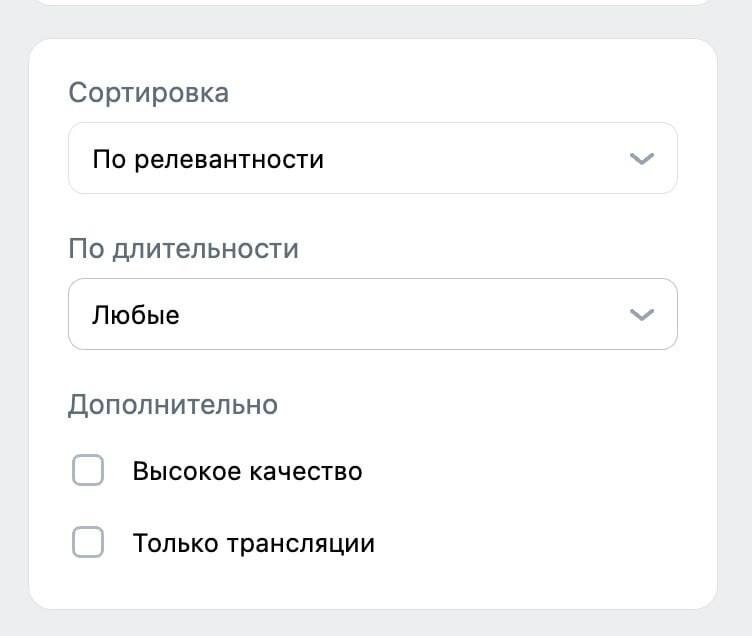The width and height of the screenshot is (752, 636).
Task: Click the Любые value text
Action: pyautogui.click(x=136, y=315)
